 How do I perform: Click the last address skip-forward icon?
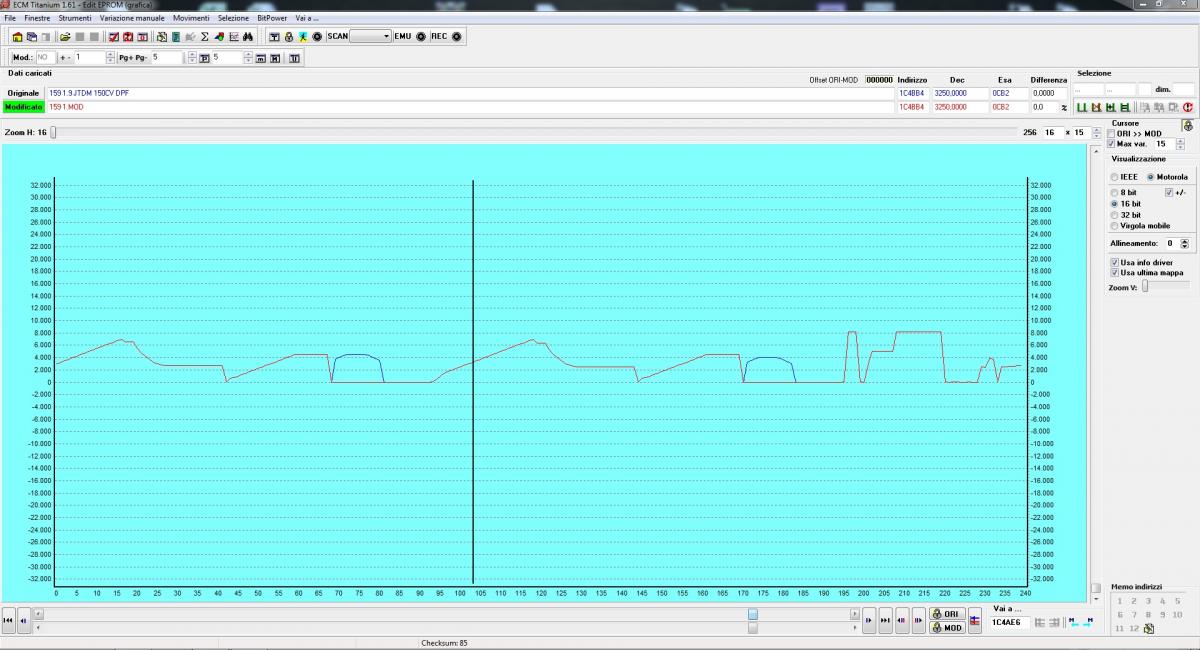tap(885, 620)
